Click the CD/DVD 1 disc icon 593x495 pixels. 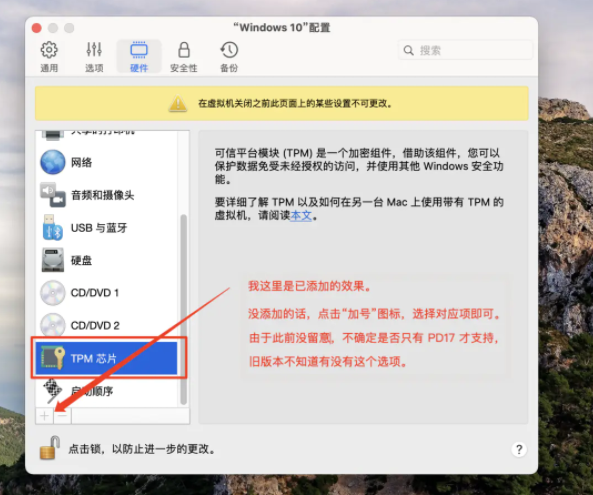coord(53,293)
